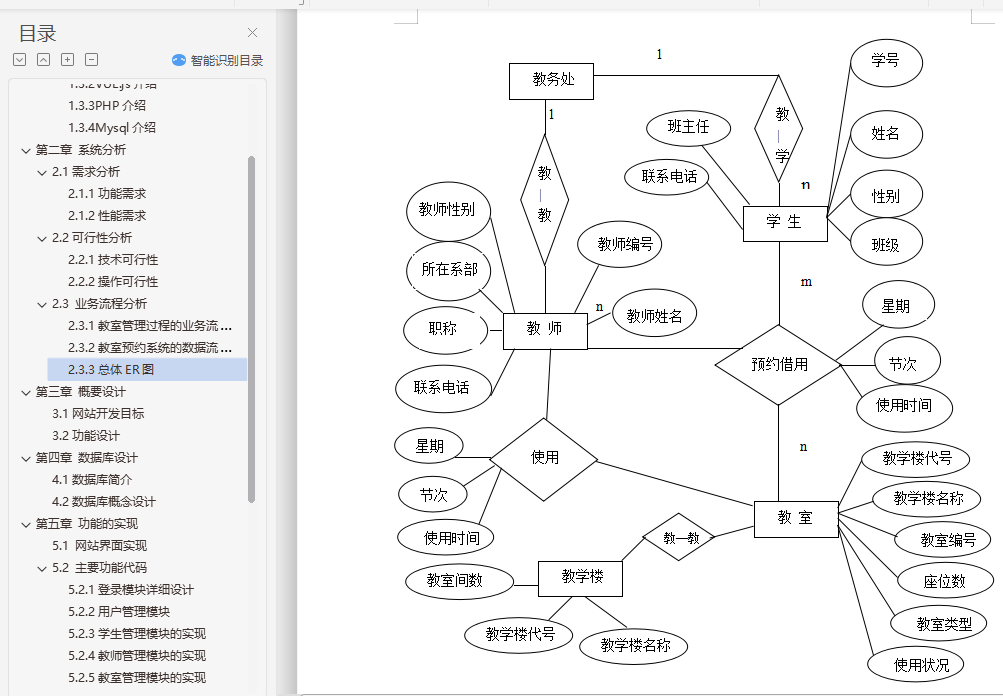Open 5.2.5 教室管理模块的实现
1003x696 pixels.
[x=137, y=677]
